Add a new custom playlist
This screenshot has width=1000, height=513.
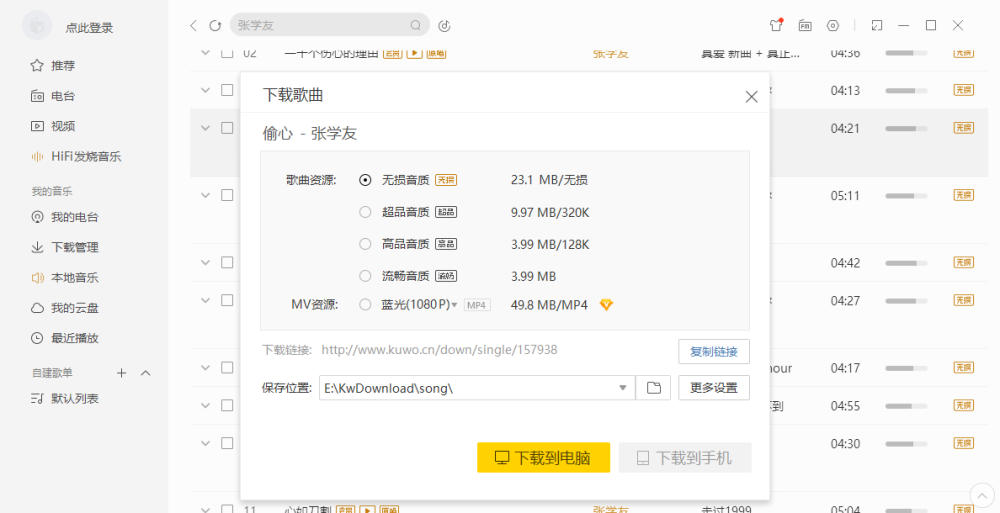(x=121, y=373)
